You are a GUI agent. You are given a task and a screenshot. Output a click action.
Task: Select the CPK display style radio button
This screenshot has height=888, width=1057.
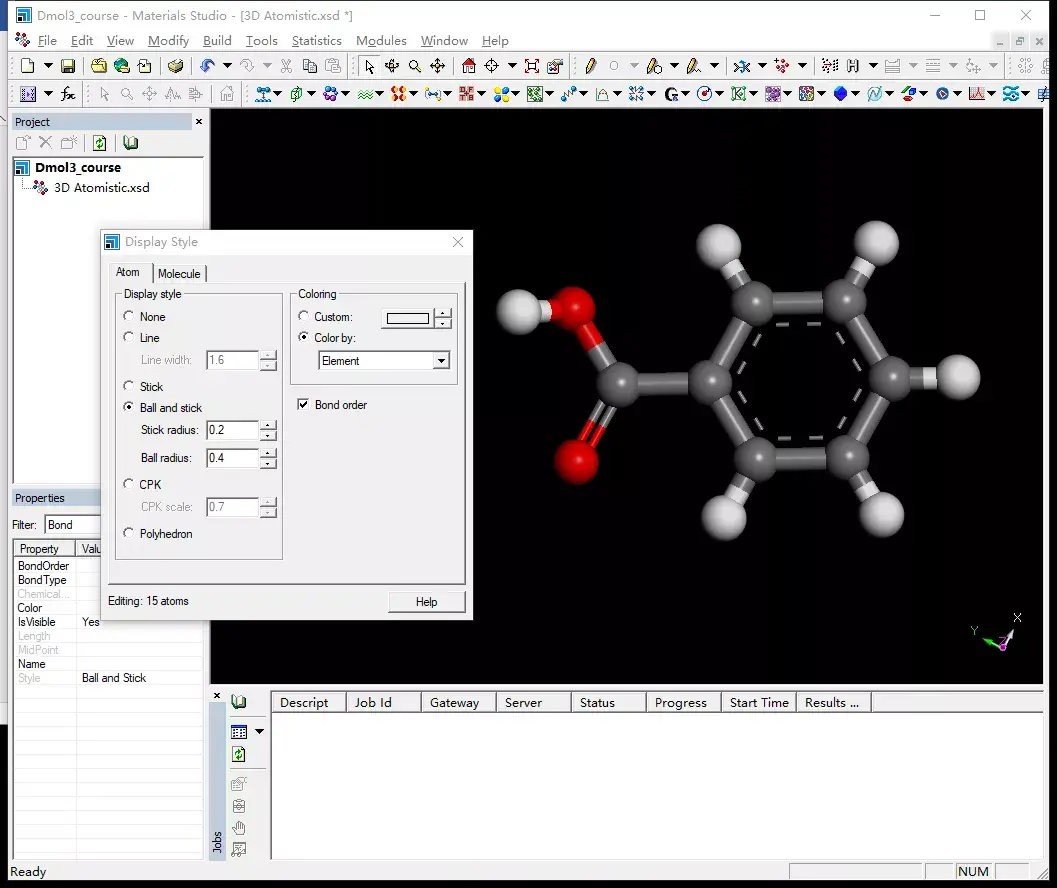pos(129,484)
